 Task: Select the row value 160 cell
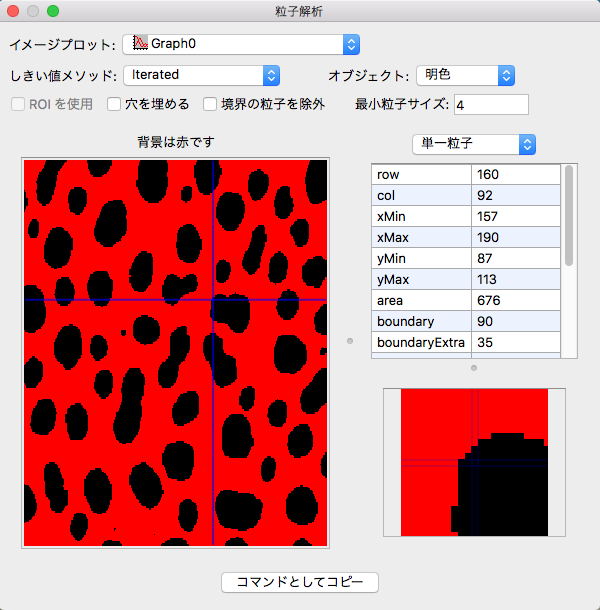(x=516, y=174)
